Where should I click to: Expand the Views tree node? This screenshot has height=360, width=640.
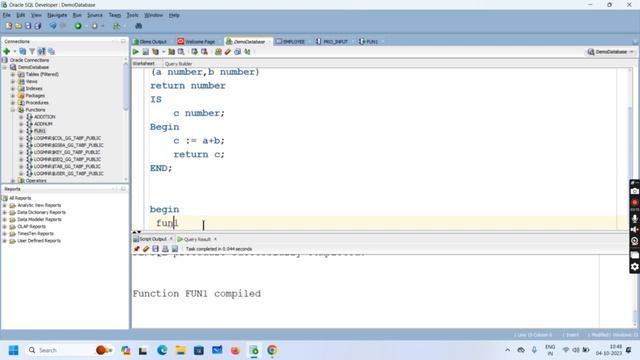click(x=13, y=82)
